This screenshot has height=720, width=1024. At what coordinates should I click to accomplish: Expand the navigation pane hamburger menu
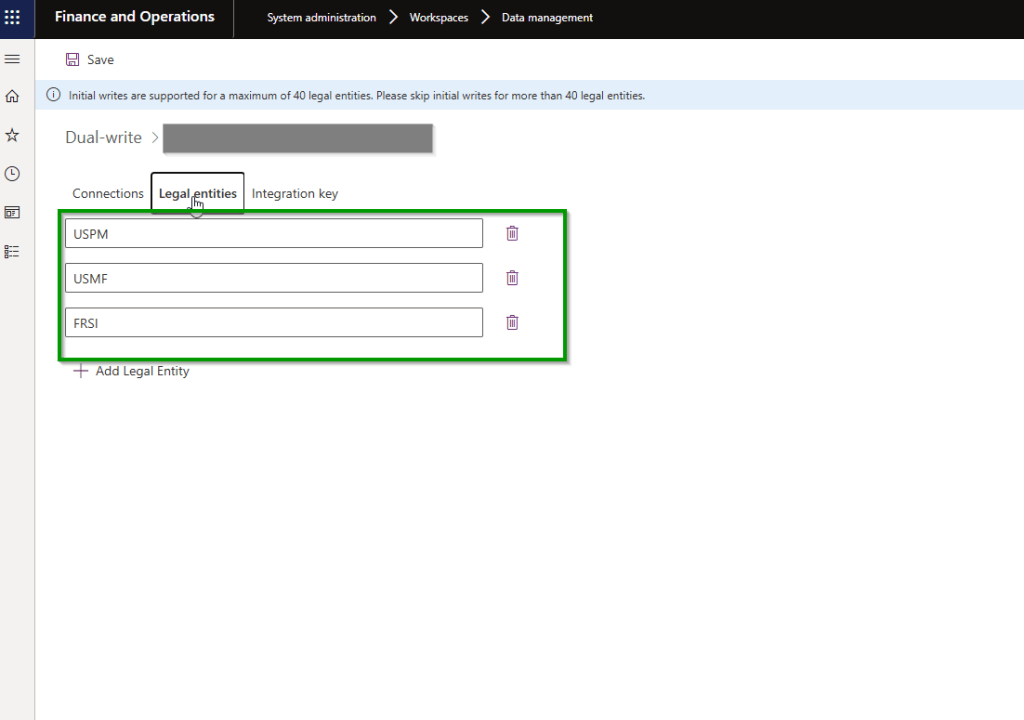click(12, 60)
